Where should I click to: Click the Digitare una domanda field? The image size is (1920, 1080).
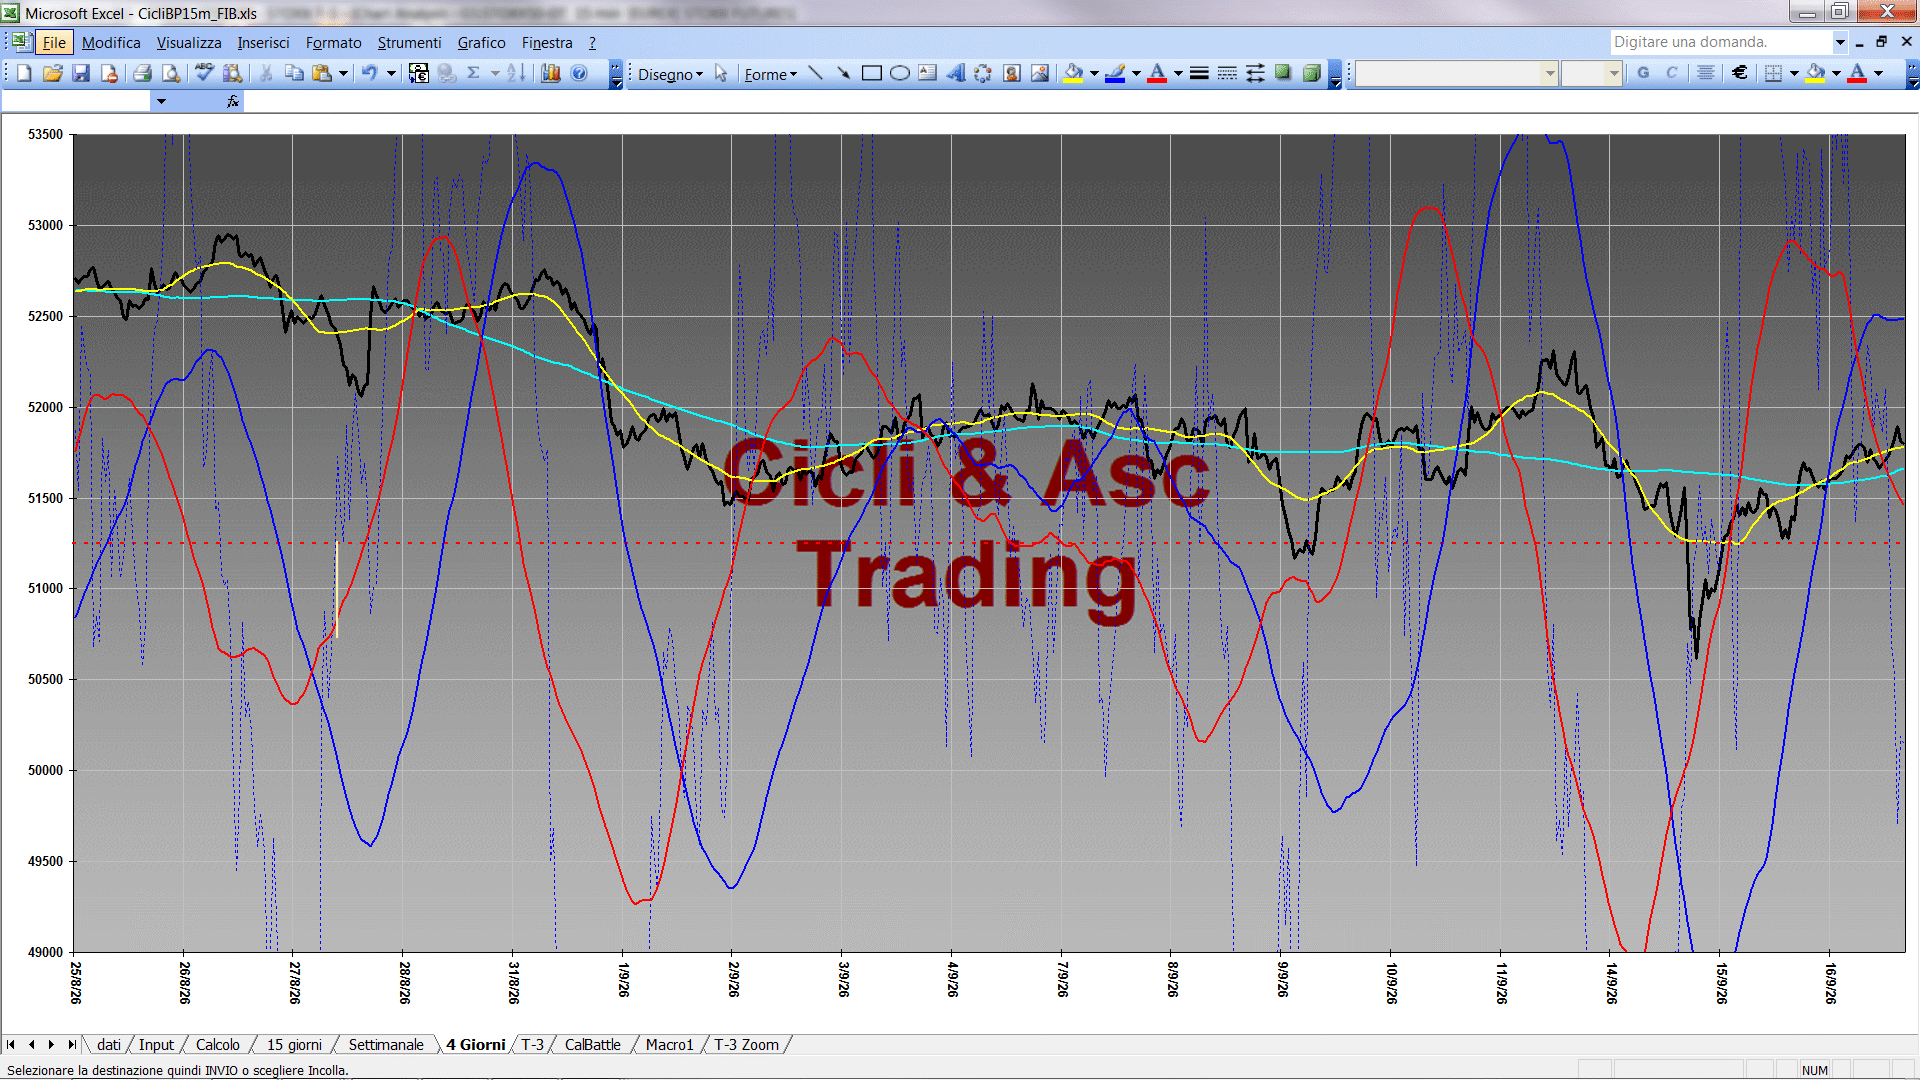[x=1720, y=42]
